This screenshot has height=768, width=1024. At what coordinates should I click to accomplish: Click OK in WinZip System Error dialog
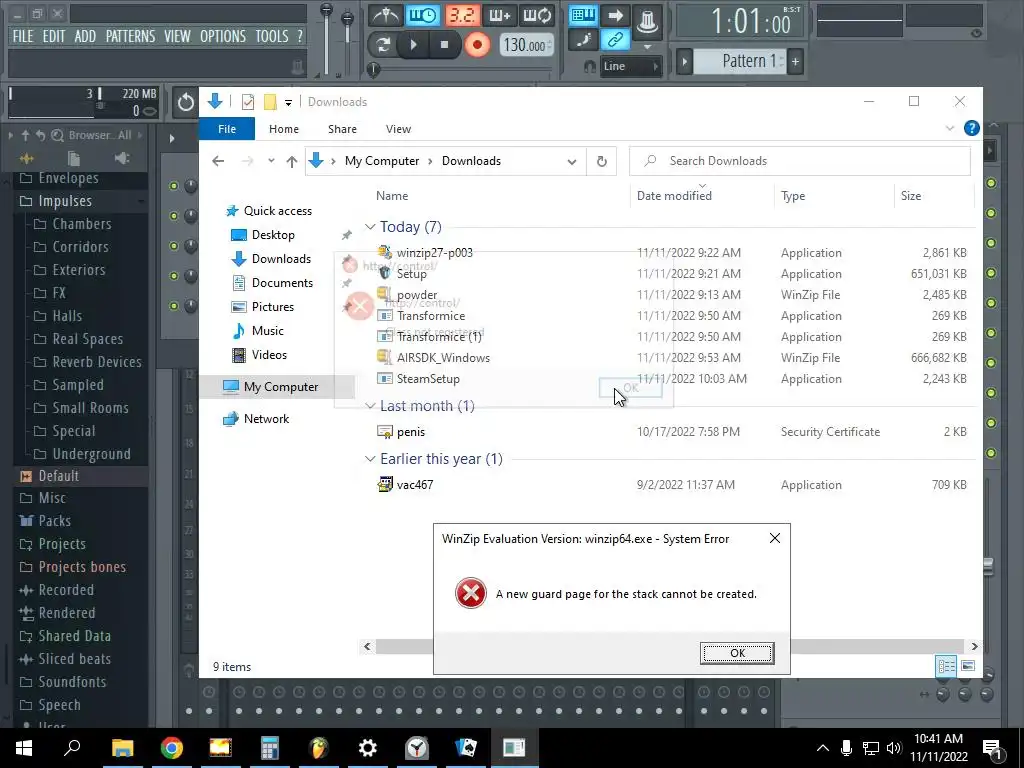pos(737,653)
